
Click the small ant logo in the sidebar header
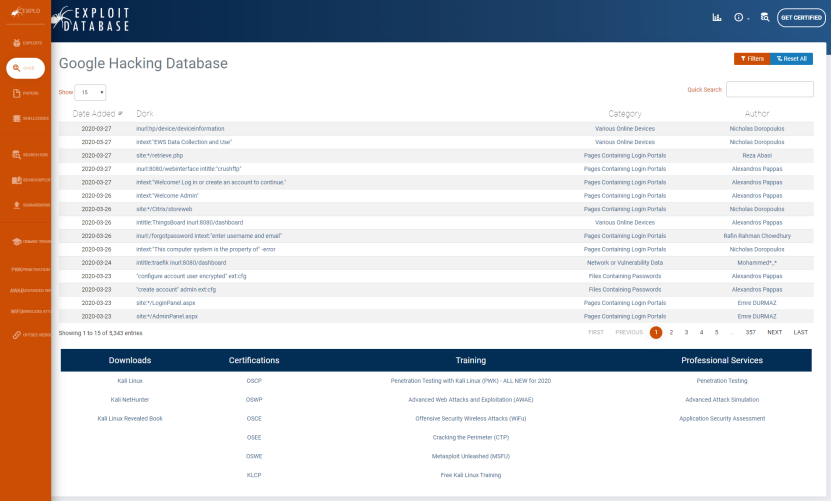pos(25,11)
